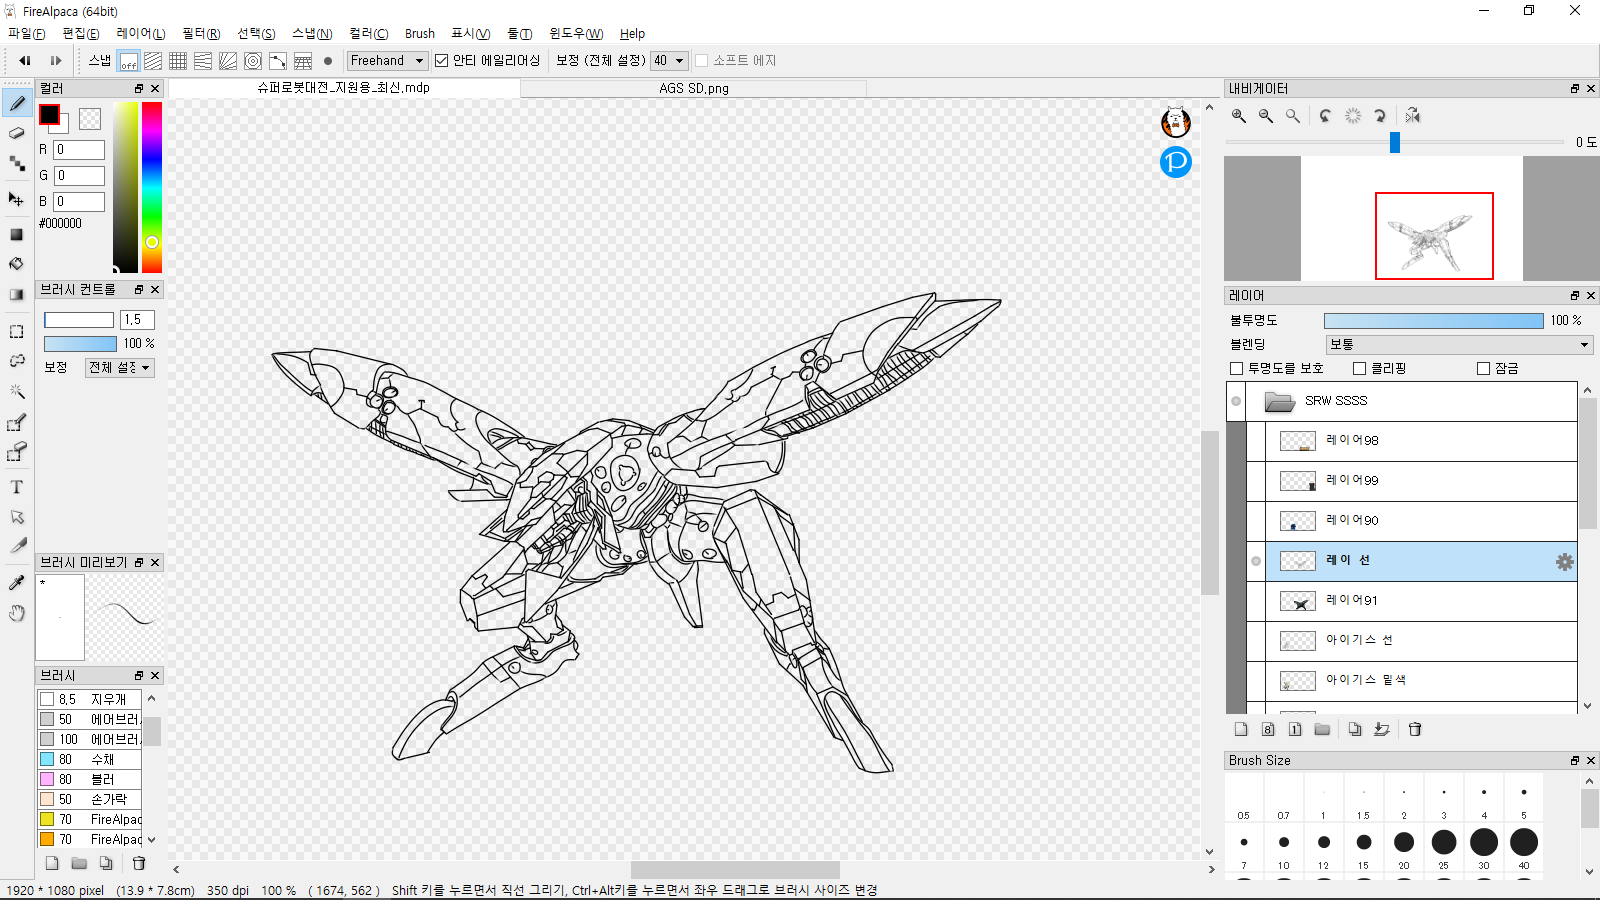Enable the radial concentric circle snap

tap(253, 61)
